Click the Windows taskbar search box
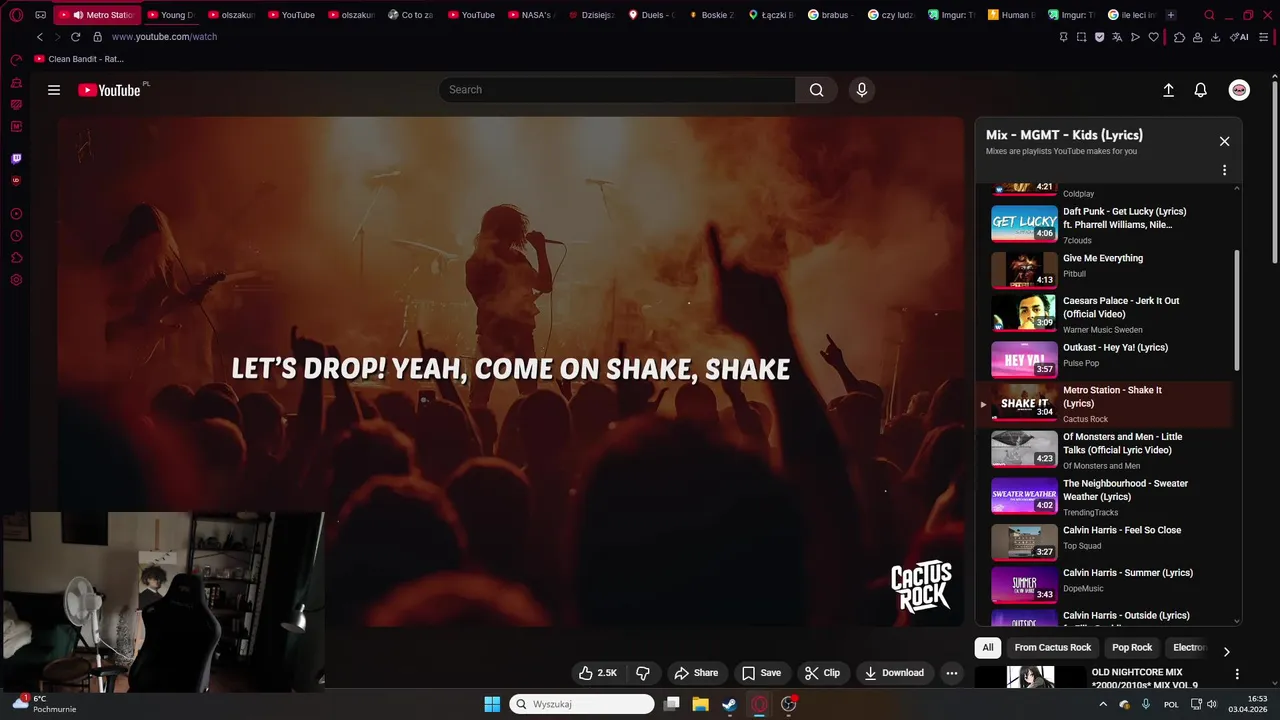This screenshot has width=1280, height=720. (582, 704)
